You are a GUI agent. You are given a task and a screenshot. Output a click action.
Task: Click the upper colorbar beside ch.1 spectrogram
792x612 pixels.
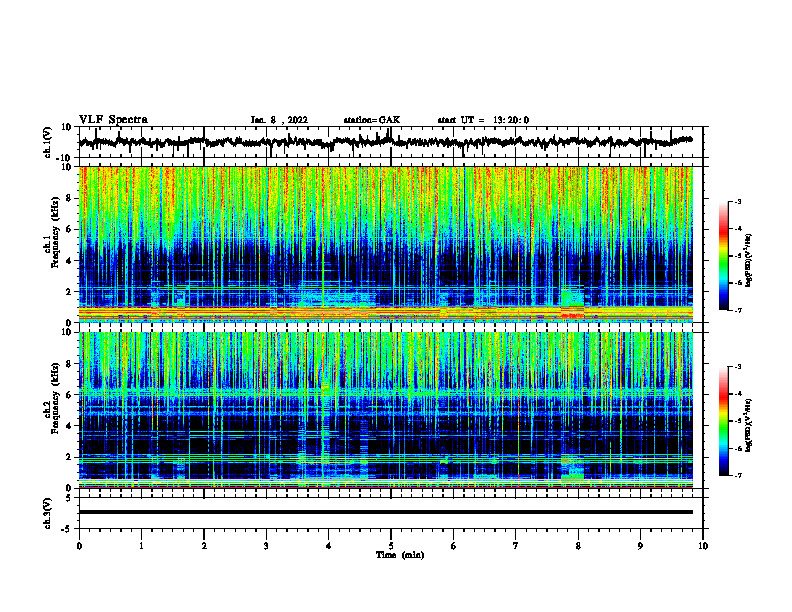pos(724,256)
